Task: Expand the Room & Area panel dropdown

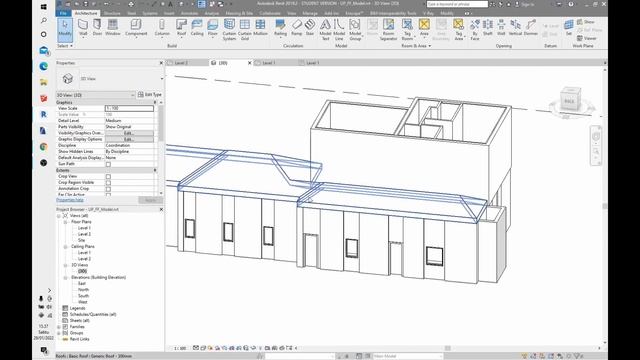Action: tap(416, 46)
